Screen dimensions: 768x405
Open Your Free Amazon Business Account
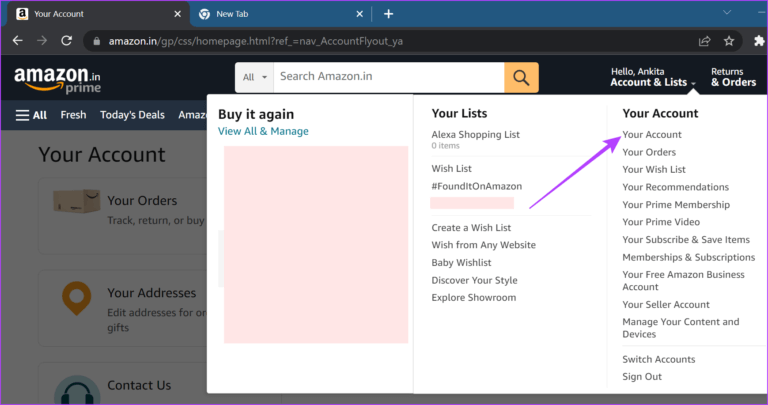click(x=683, y=281)
